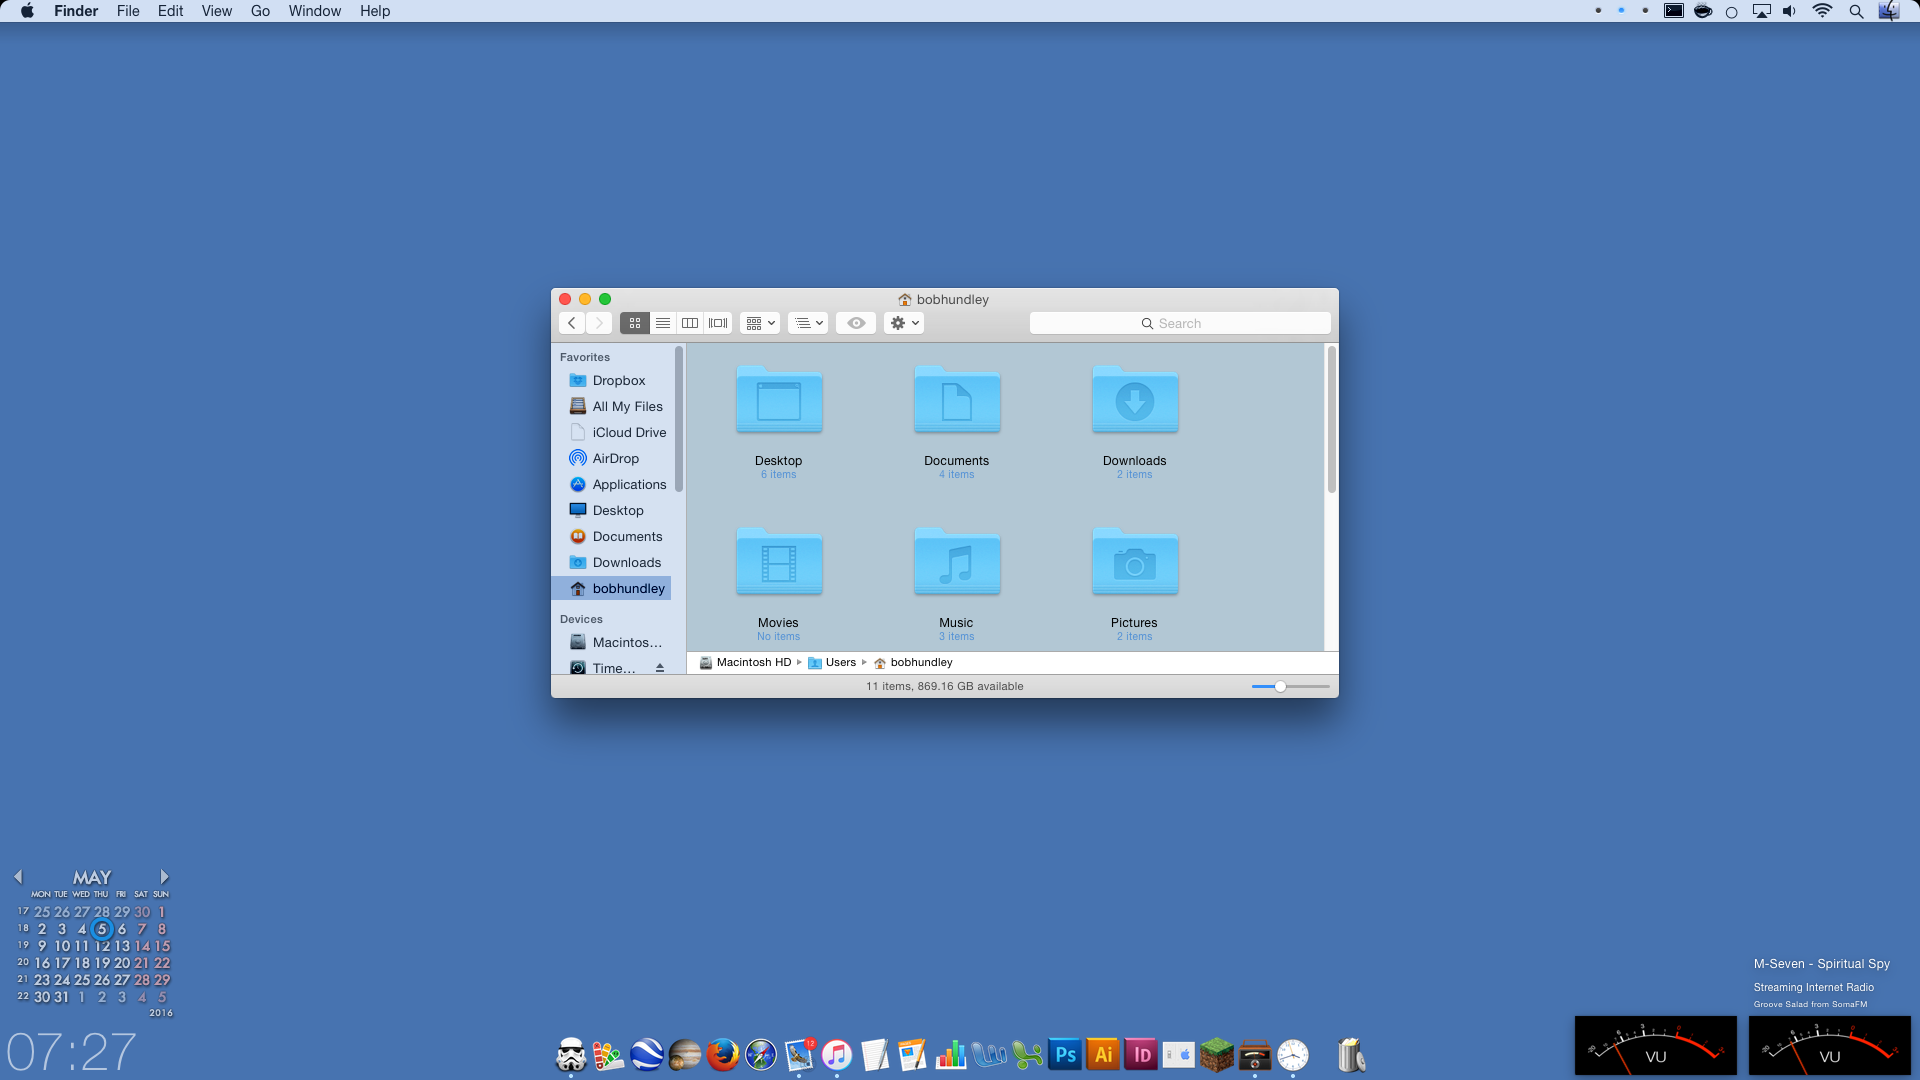Open the Go menu

(x=260, y=11)
